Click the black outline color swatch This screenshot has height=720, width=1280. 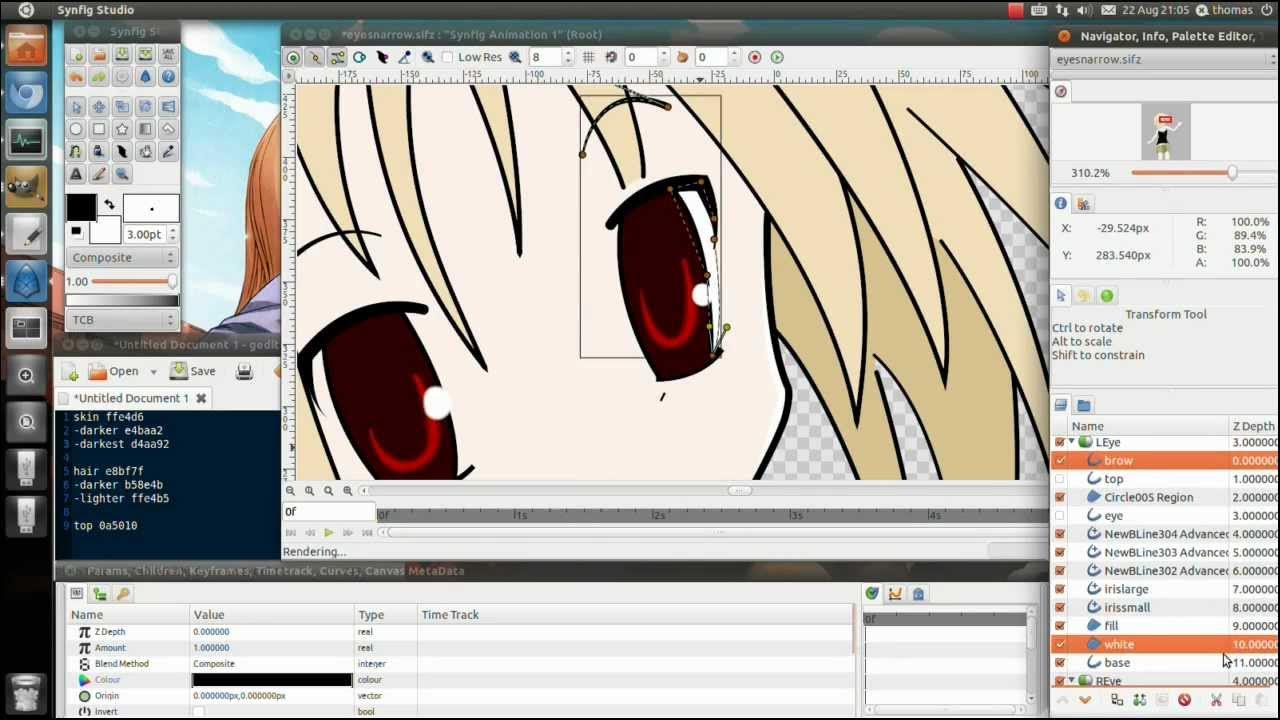pos(81,207)
